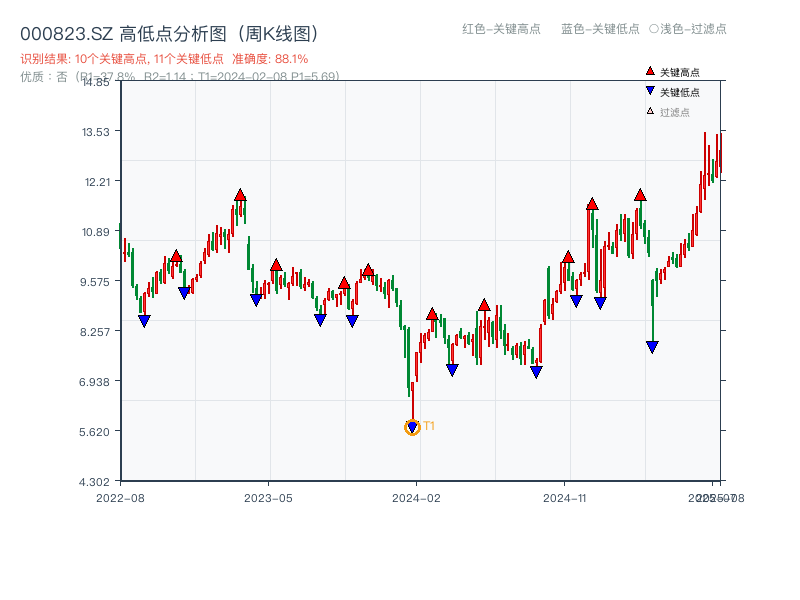Click the red 关键高点 legend triangle

650,72
